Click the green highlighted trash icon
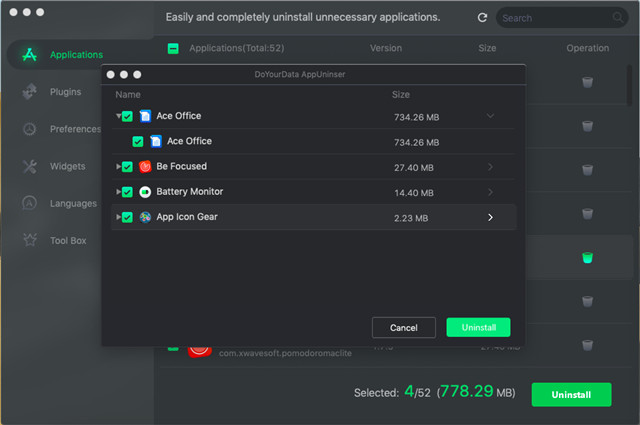Image resolution: width=640 pixels, height=425 pixels. (587, 258)
